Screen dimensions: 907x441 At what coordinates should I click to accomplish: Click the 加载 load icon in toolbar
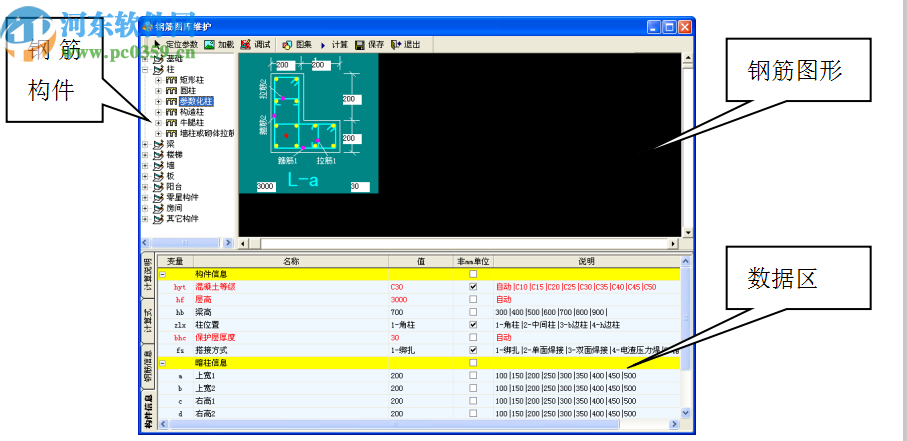(209, 45)
